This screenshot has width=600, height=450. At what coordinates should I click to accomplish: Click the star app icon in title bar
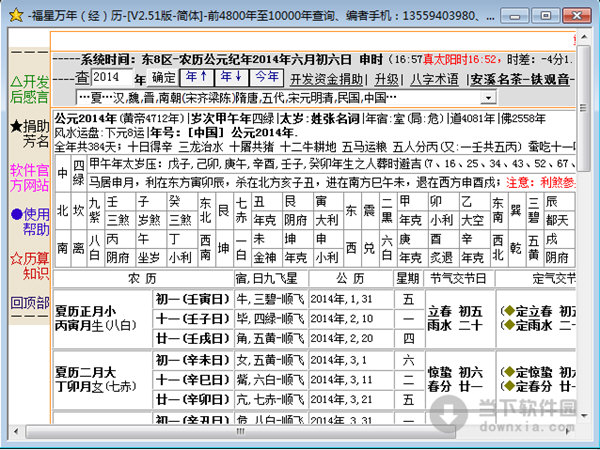[12, 10]
